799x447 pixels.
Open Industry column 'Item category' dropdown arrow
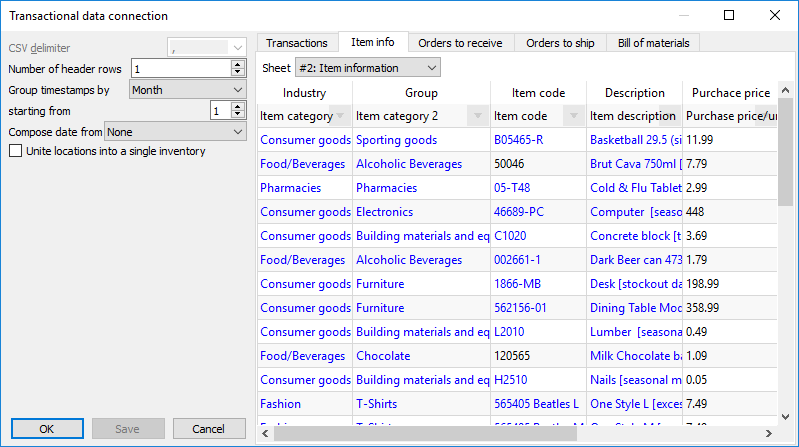tap(340, 116)
